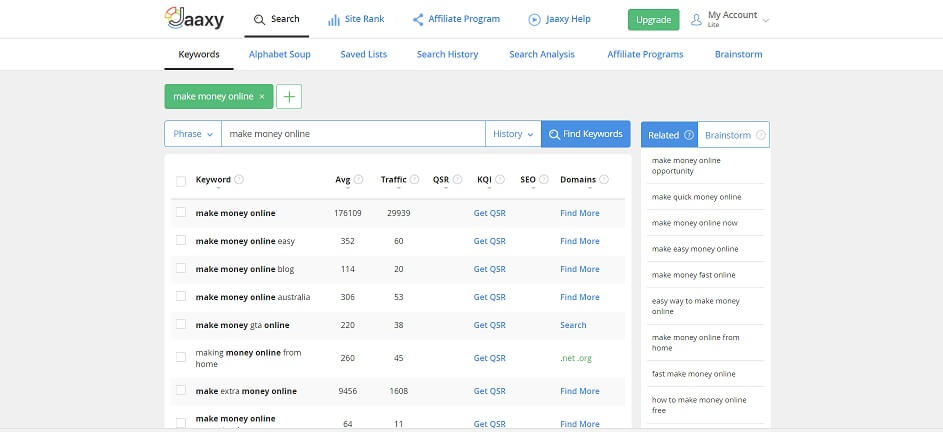The height and width of the screenshot is (432, 943).
Task: Check the box for make money online australia
Action: (181, 296)
